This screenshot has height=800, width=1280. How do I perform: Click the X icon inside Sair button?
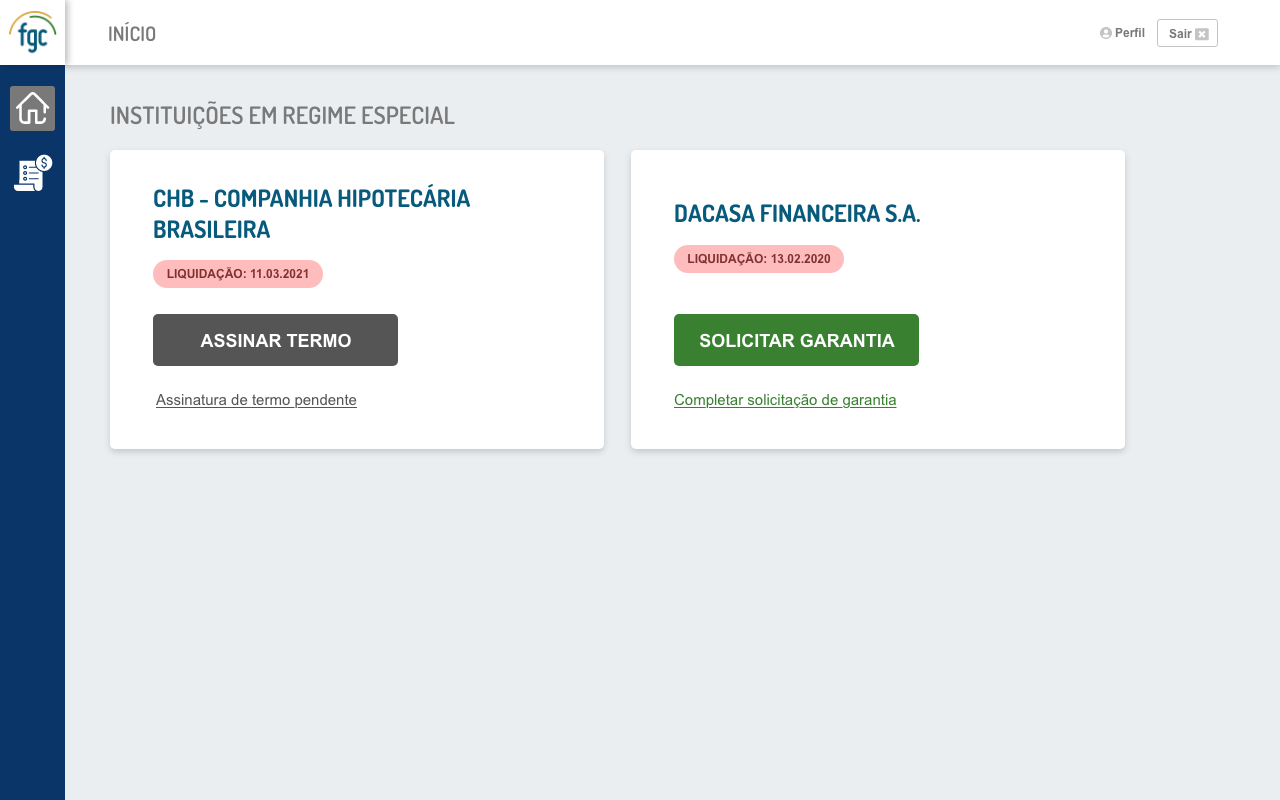pos(1202,34)
